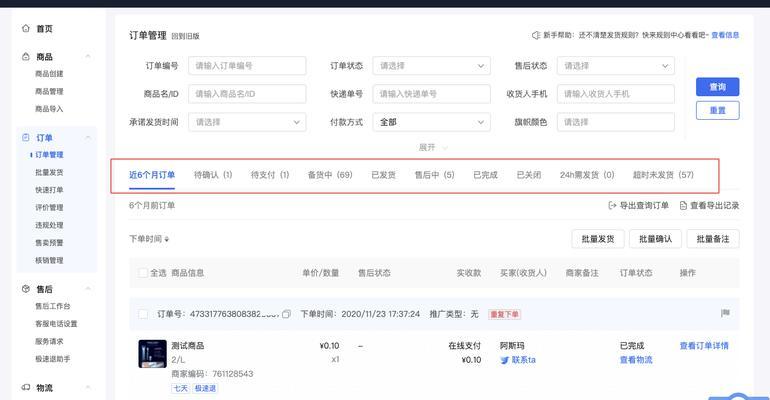
Task: Open 核销管理 in the sidebar
Action: click(49, 261)
